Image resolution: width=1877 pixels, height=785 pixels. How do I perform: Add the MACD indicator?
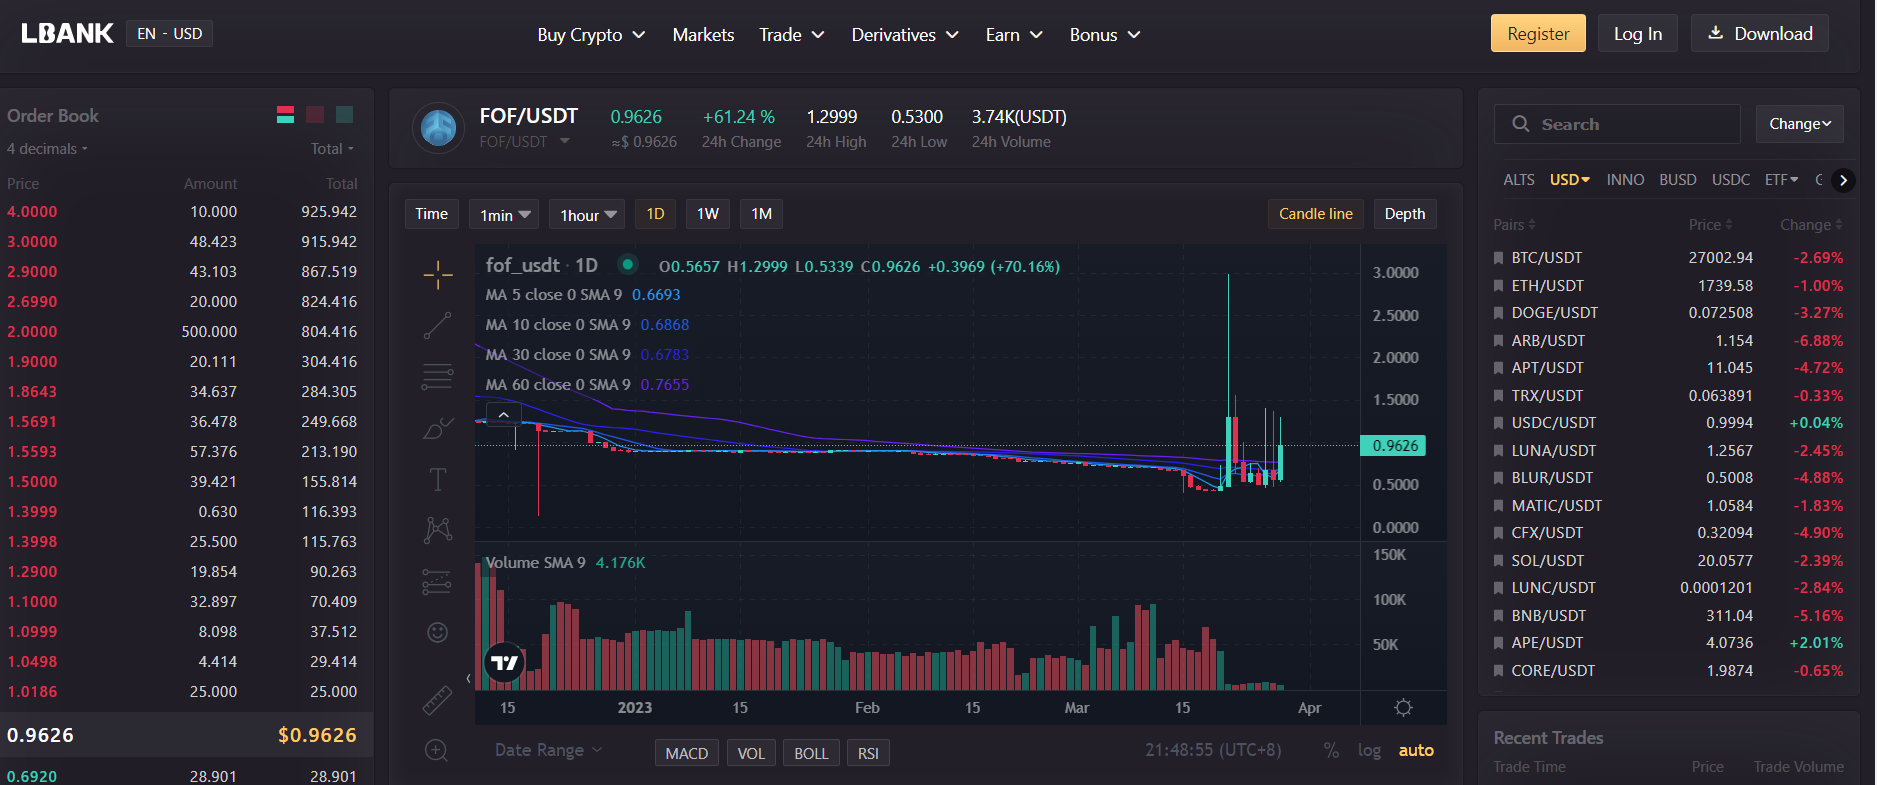tap(686, 753)
